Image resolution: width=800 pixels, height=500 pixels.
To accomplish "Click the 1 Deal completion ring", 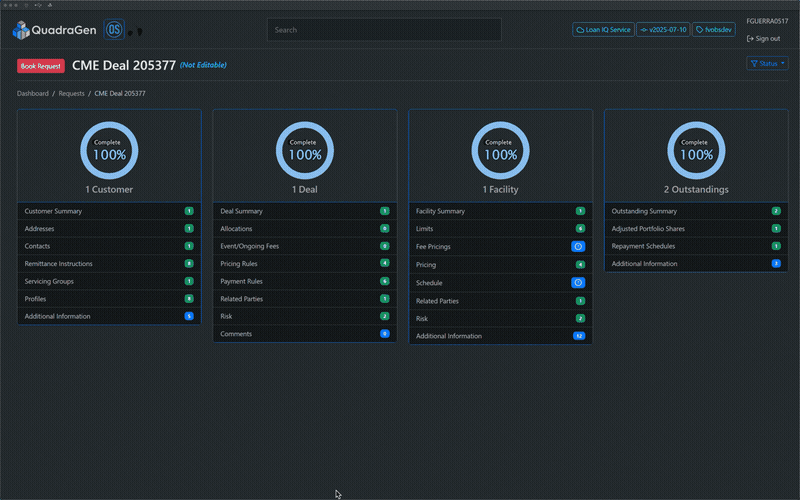I will (305, 150).
